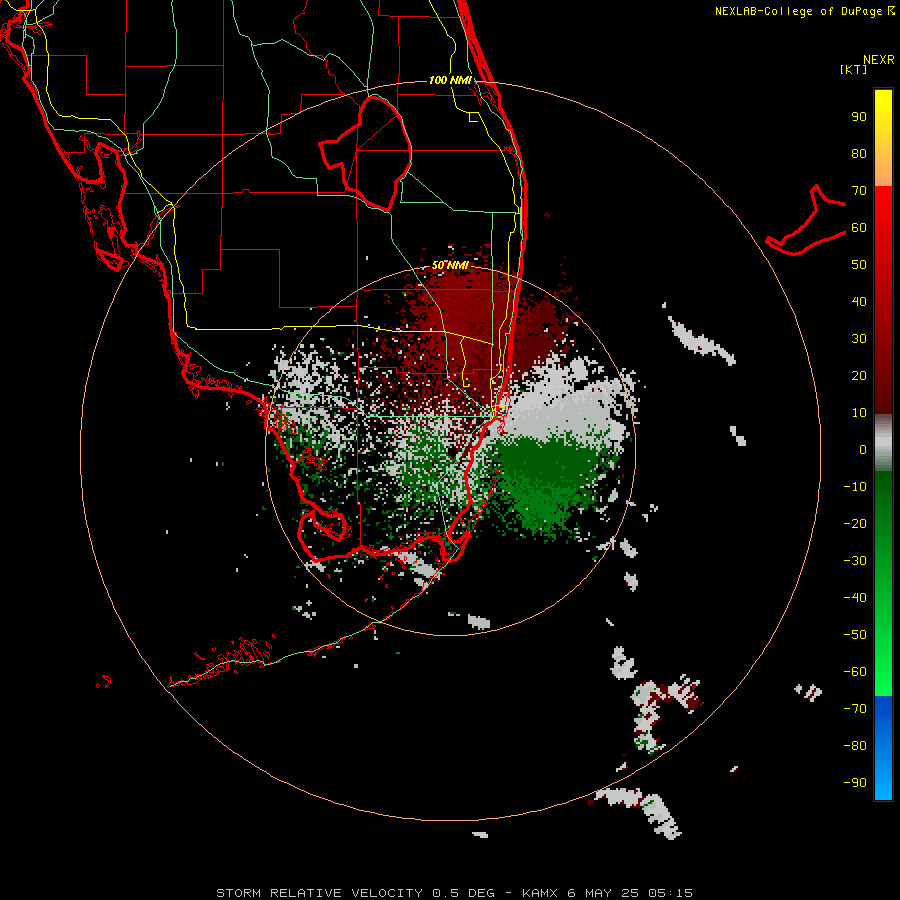
Task: Click the -80 value on the velocity scale
Action: pyautogui.click(x=855, y=746)
